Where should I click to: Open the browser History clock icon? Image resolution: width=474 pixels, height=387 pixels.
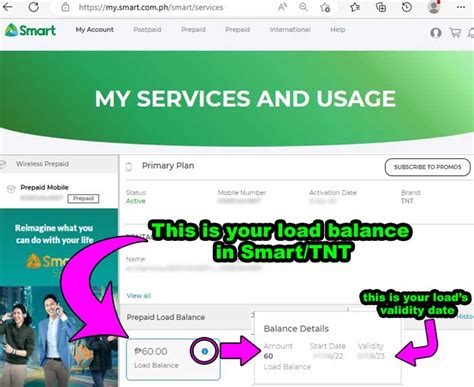[x=407, y=7]
